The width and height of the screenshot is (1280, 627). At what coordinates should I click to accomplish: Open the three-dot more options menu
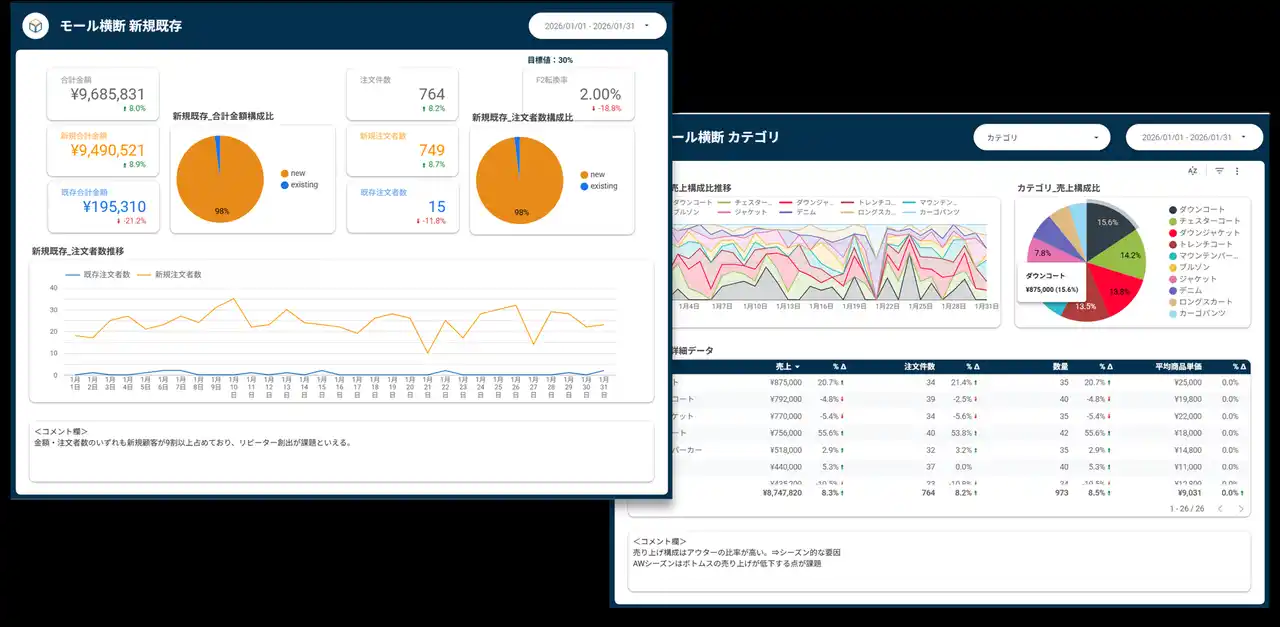pos(1237,171)
